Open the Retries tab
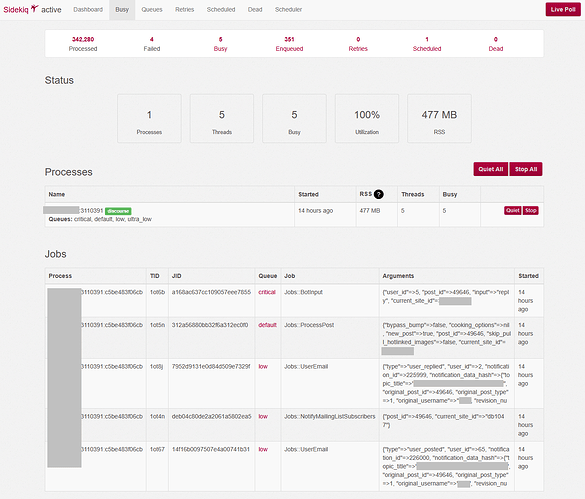The image size is (585, 499). click(x=185, y=10)
